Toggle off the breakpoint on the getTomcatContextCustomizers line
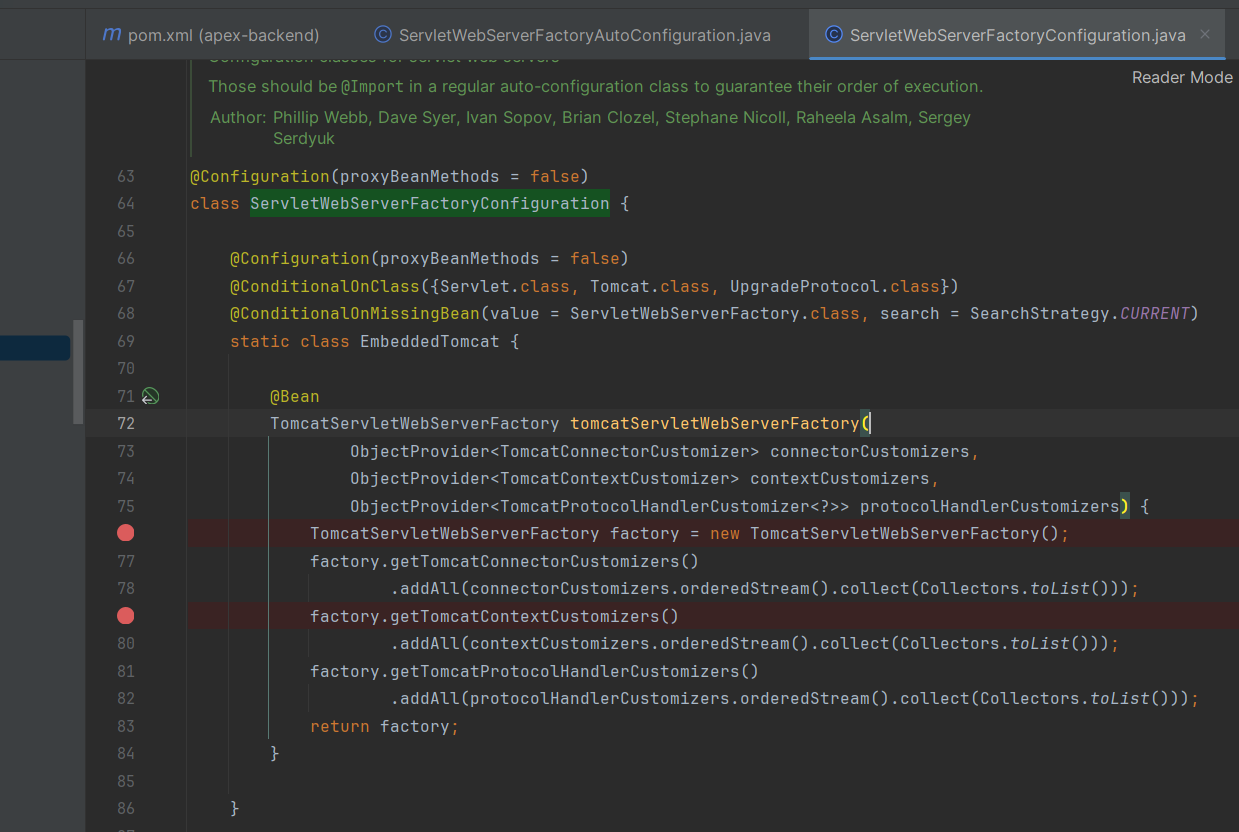The height and width of the screenshot is (832, 1239). (125, 616)
